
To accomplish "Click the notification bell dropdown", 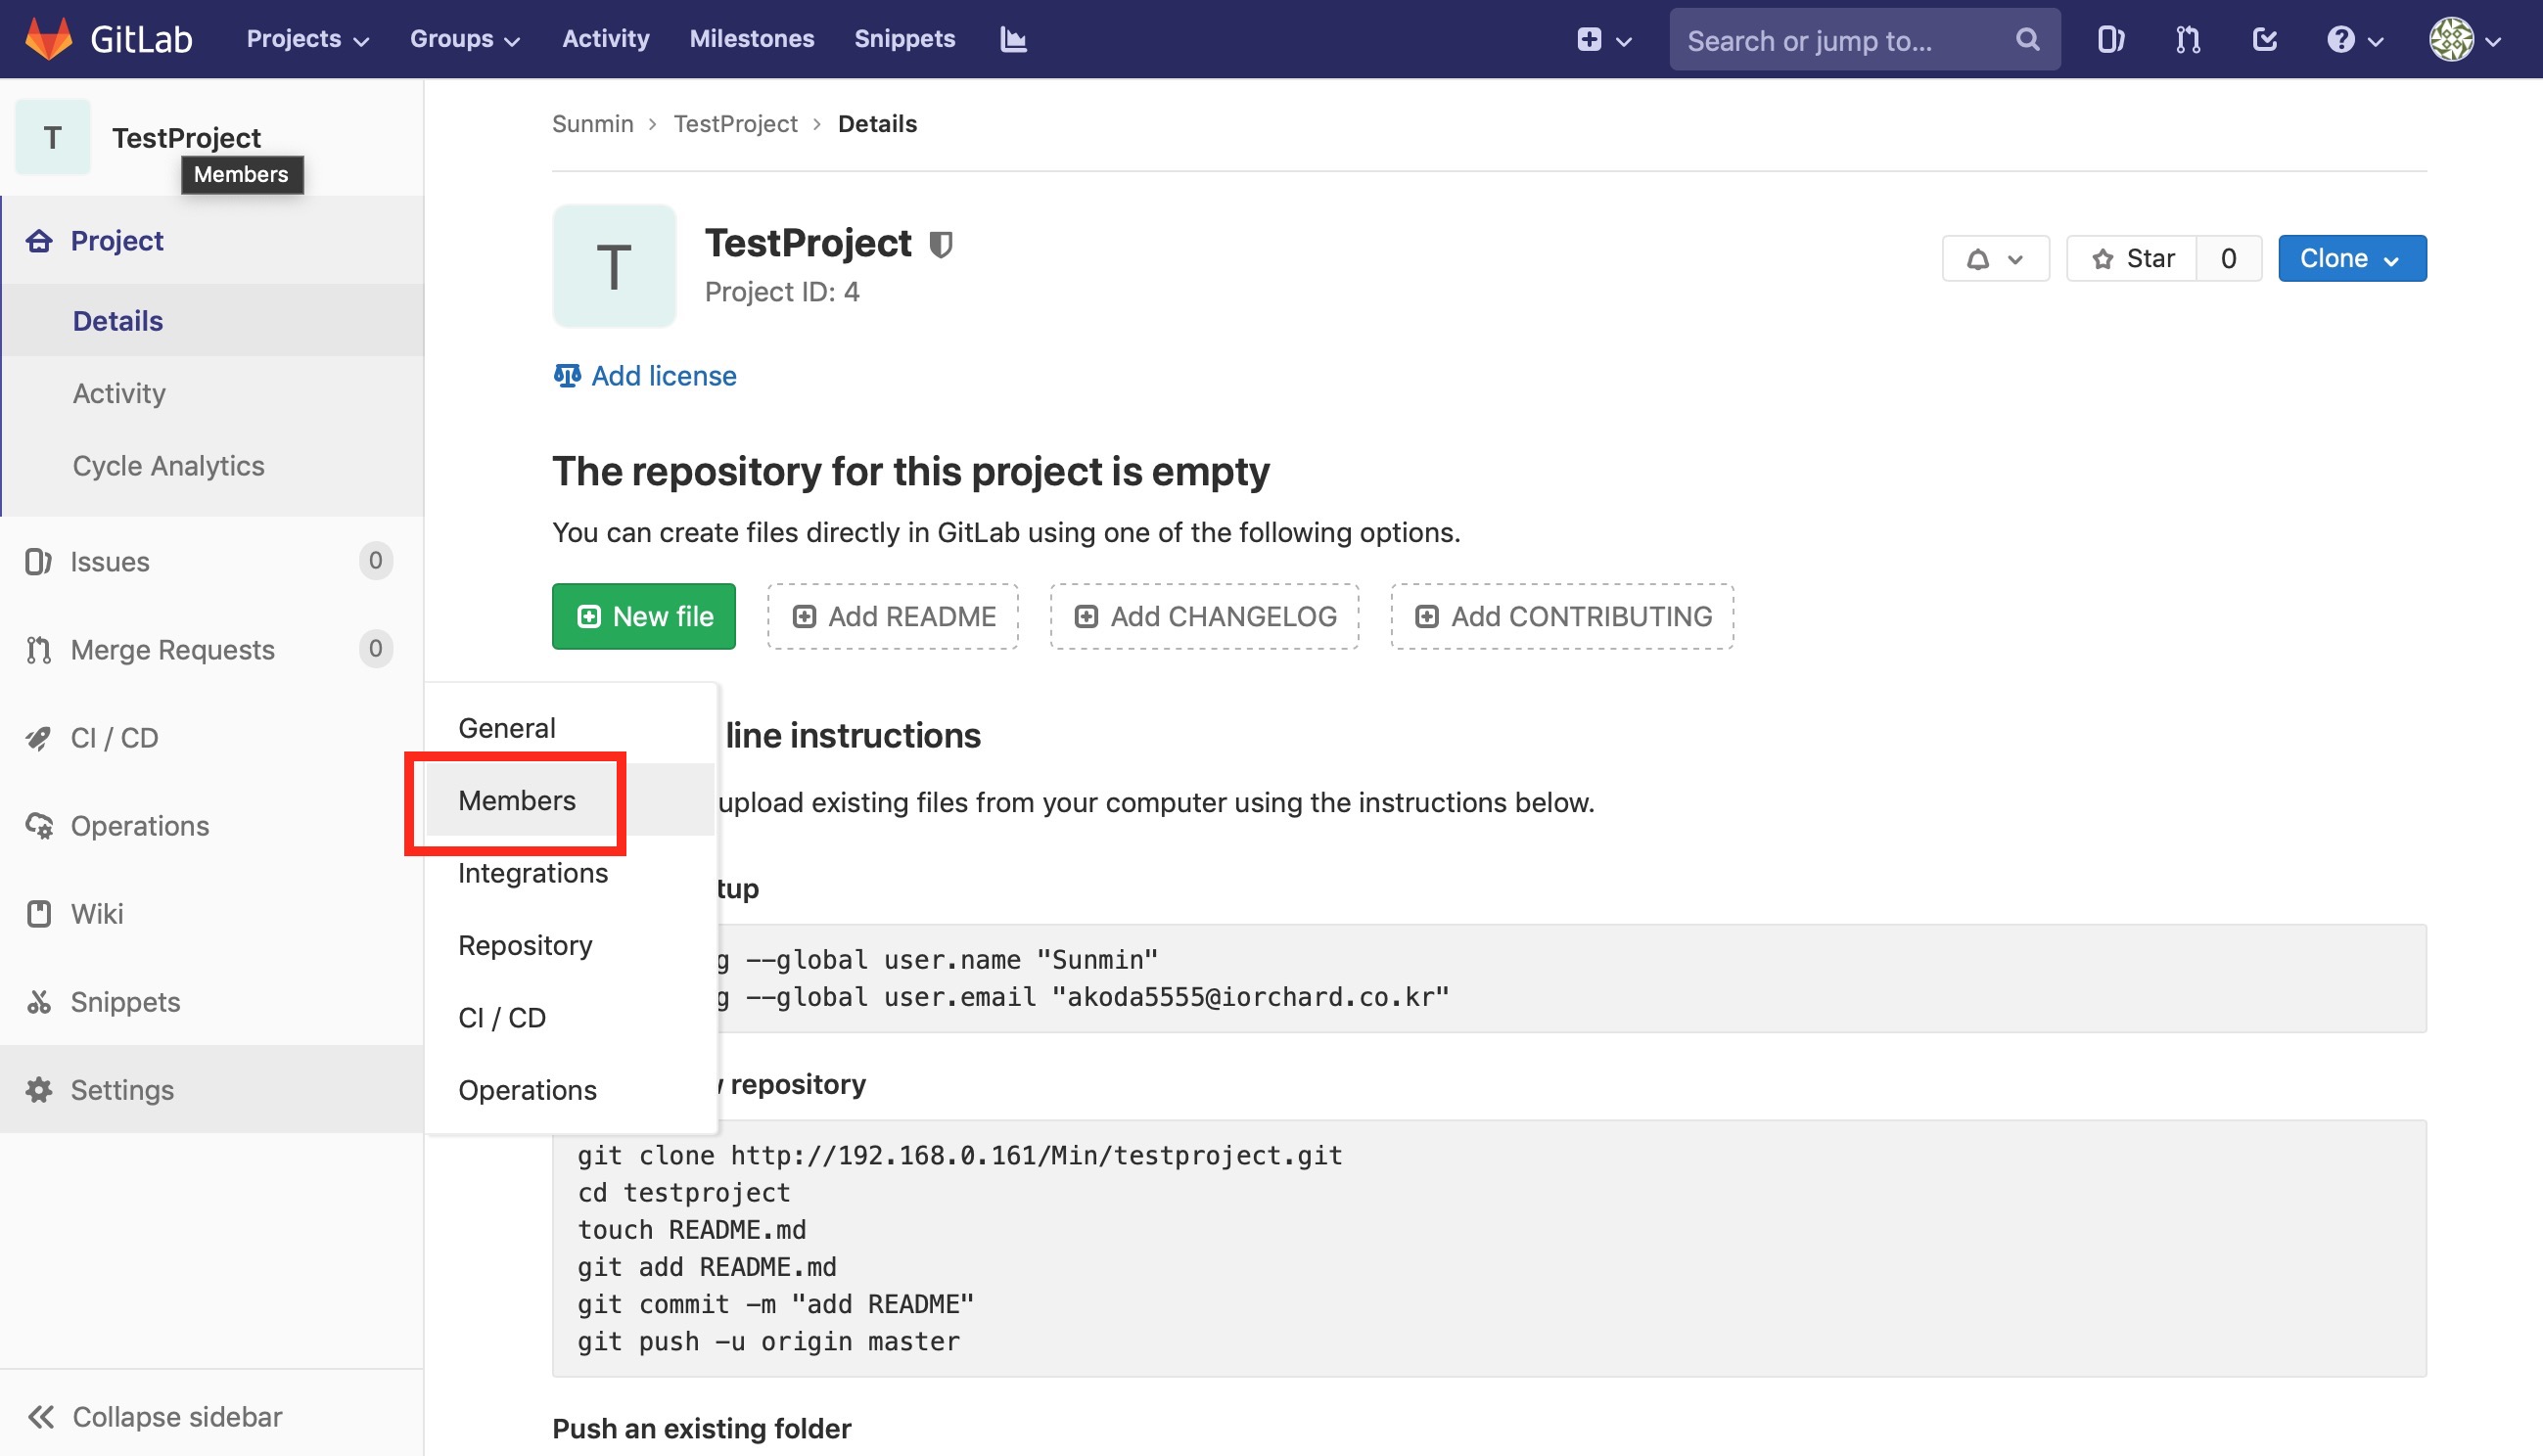I will coord(1995,259).
